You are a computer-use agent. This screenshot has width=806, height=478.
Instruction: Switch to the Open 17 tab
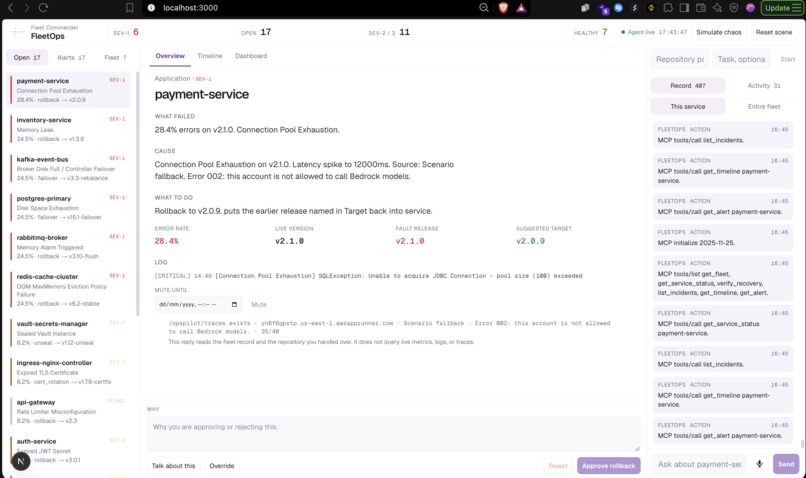[x=27, y=58]
